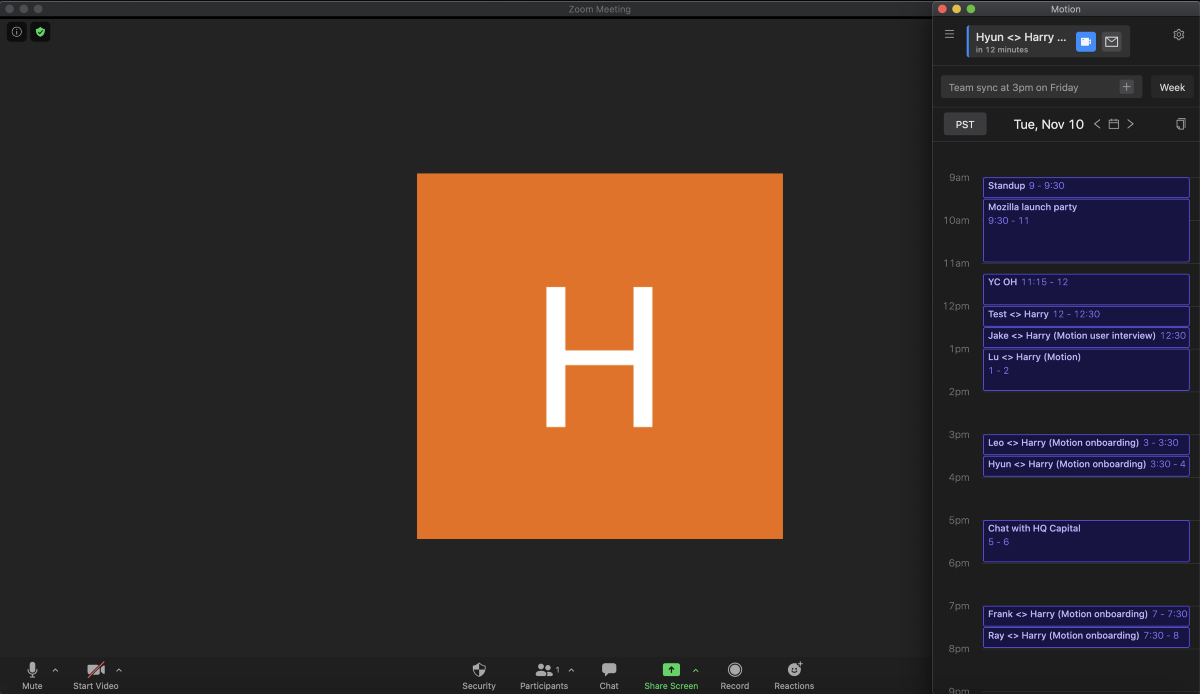Screen dimensions: 1200x694
Task: Click the Zoom meeting info icon
Action: (17, 32)
